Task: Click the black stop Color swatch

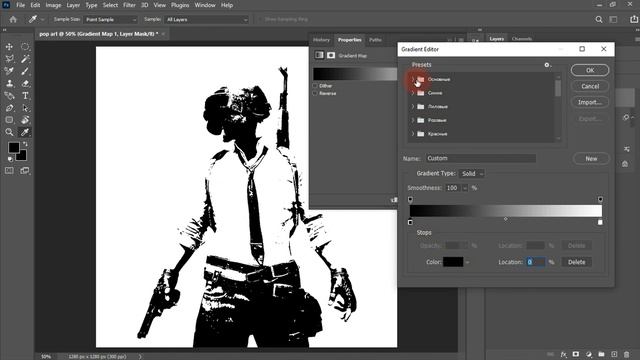Action: coord(453,262)
